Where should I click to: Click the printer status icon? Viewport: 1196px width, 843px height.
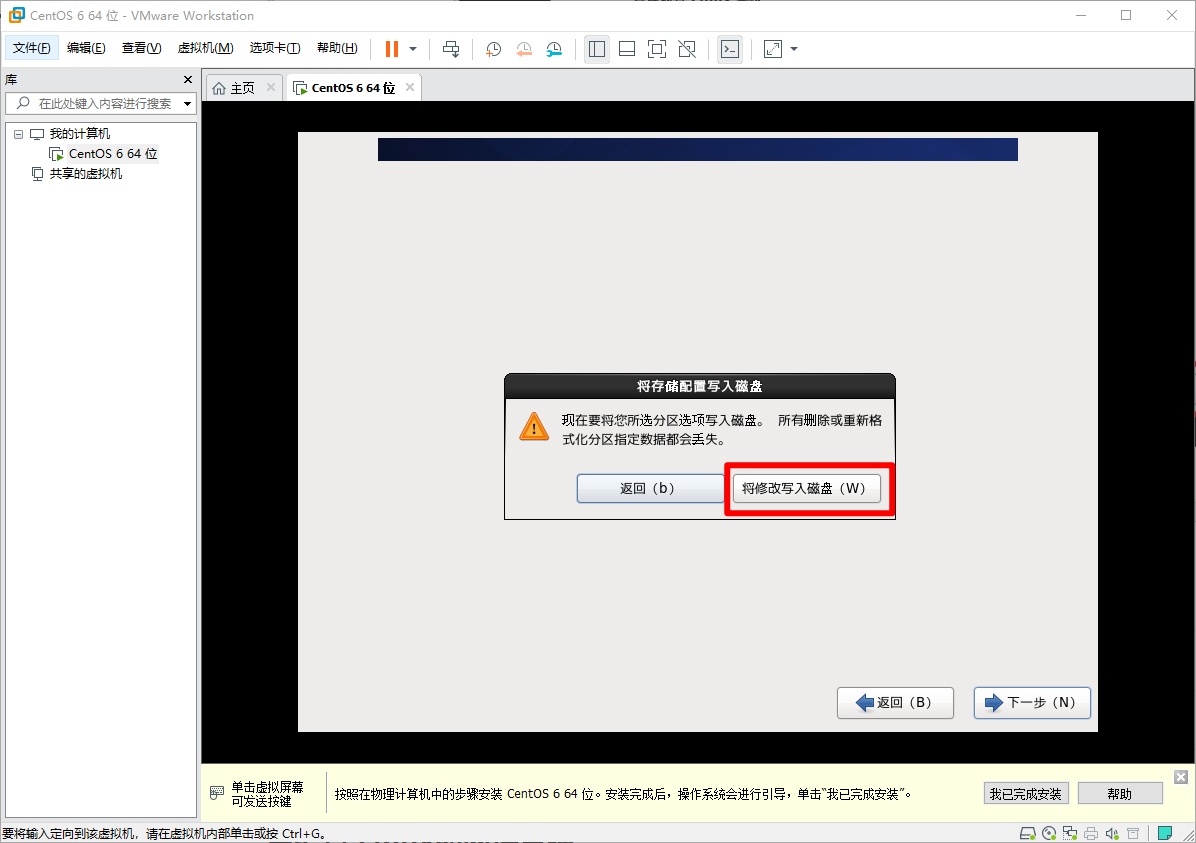coord(1091,833)
